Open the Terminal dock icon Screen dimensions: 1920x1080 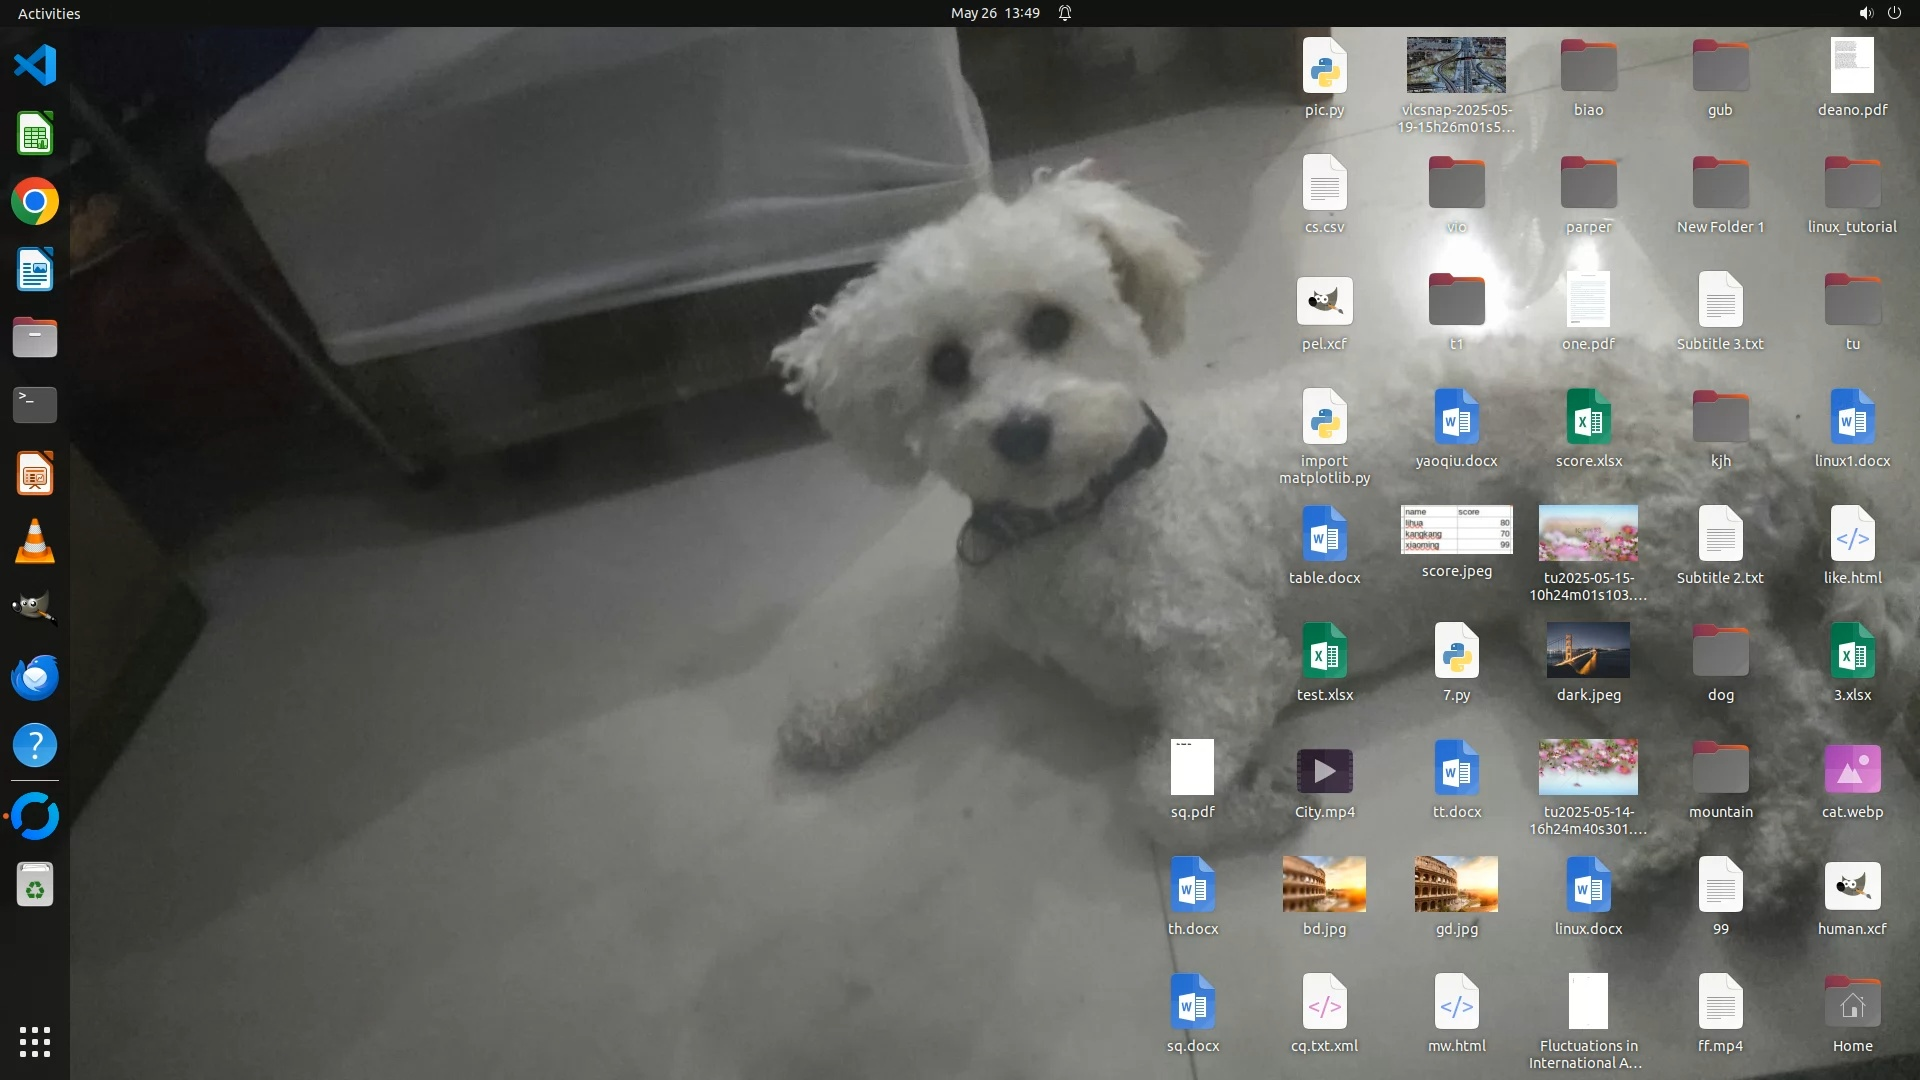(35, 405)
